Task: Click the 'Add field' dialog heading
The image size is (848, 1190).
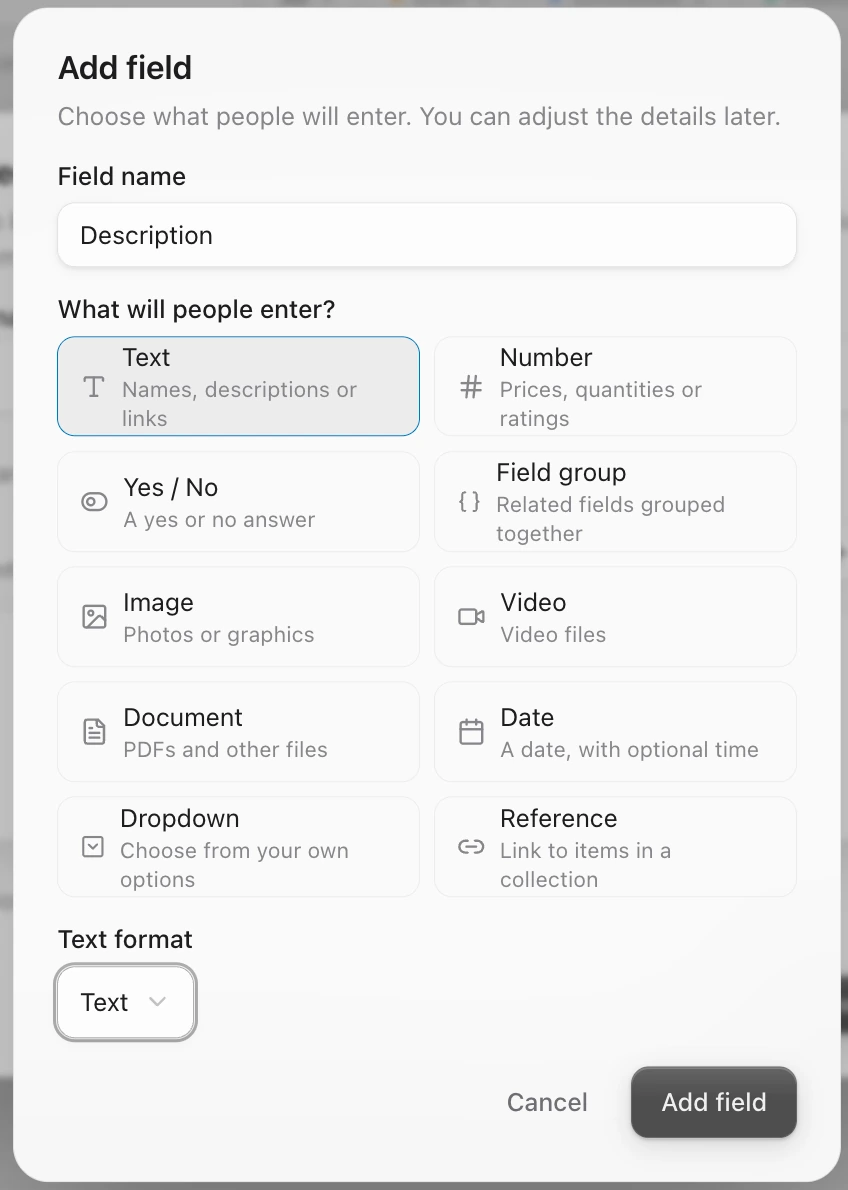Action: (x=125, y=68)
